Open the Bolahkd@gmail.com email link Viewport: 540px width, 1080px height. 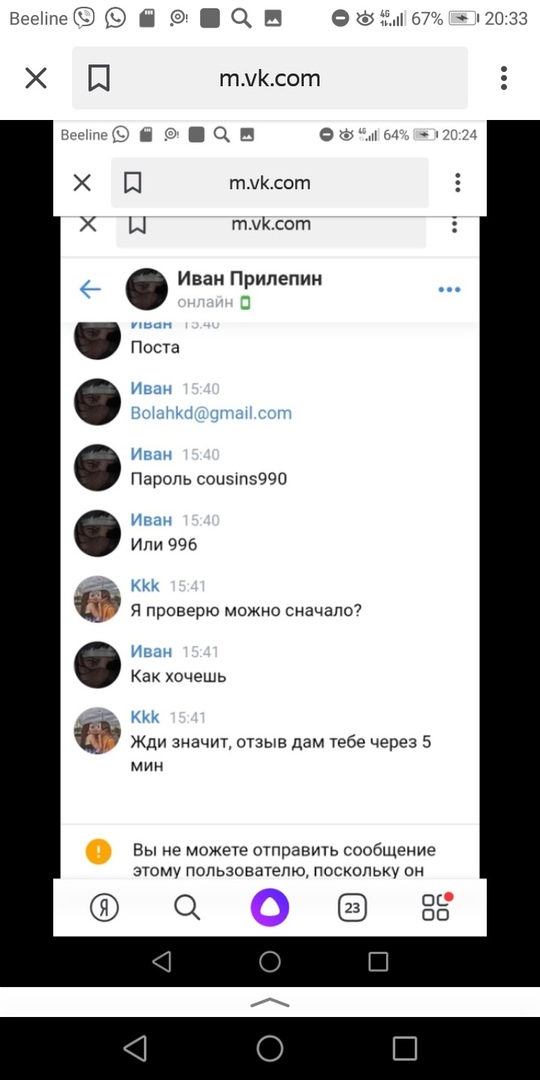coord(211,413)
